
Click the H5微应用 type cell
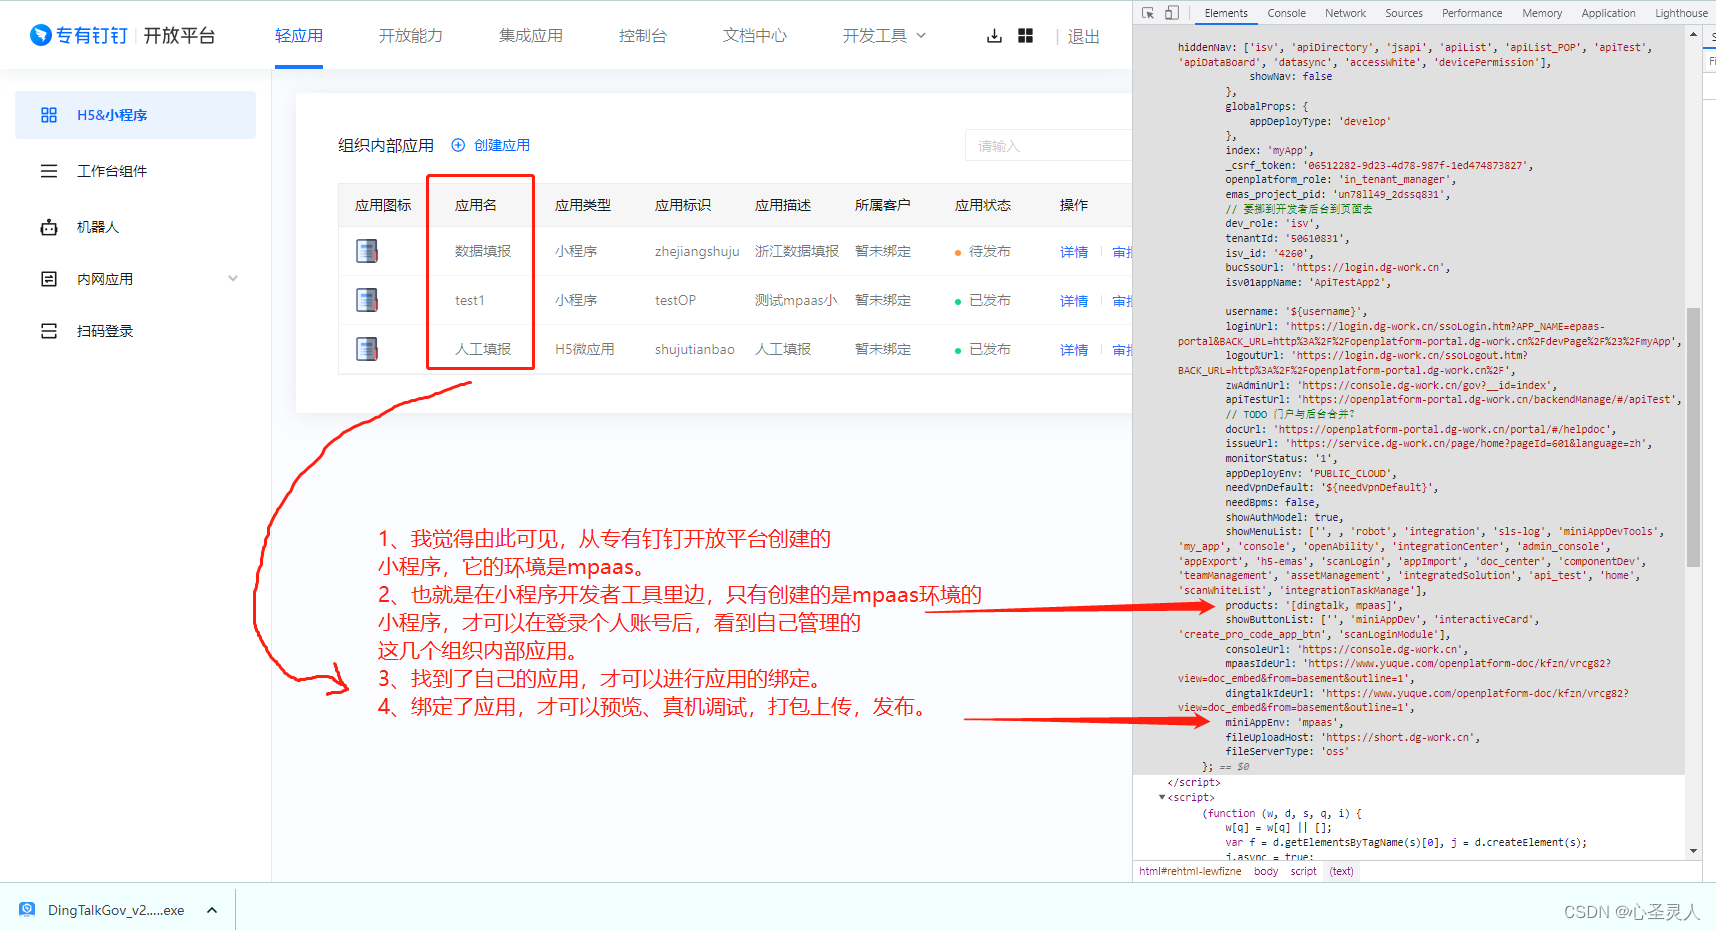tap(585, 349)
